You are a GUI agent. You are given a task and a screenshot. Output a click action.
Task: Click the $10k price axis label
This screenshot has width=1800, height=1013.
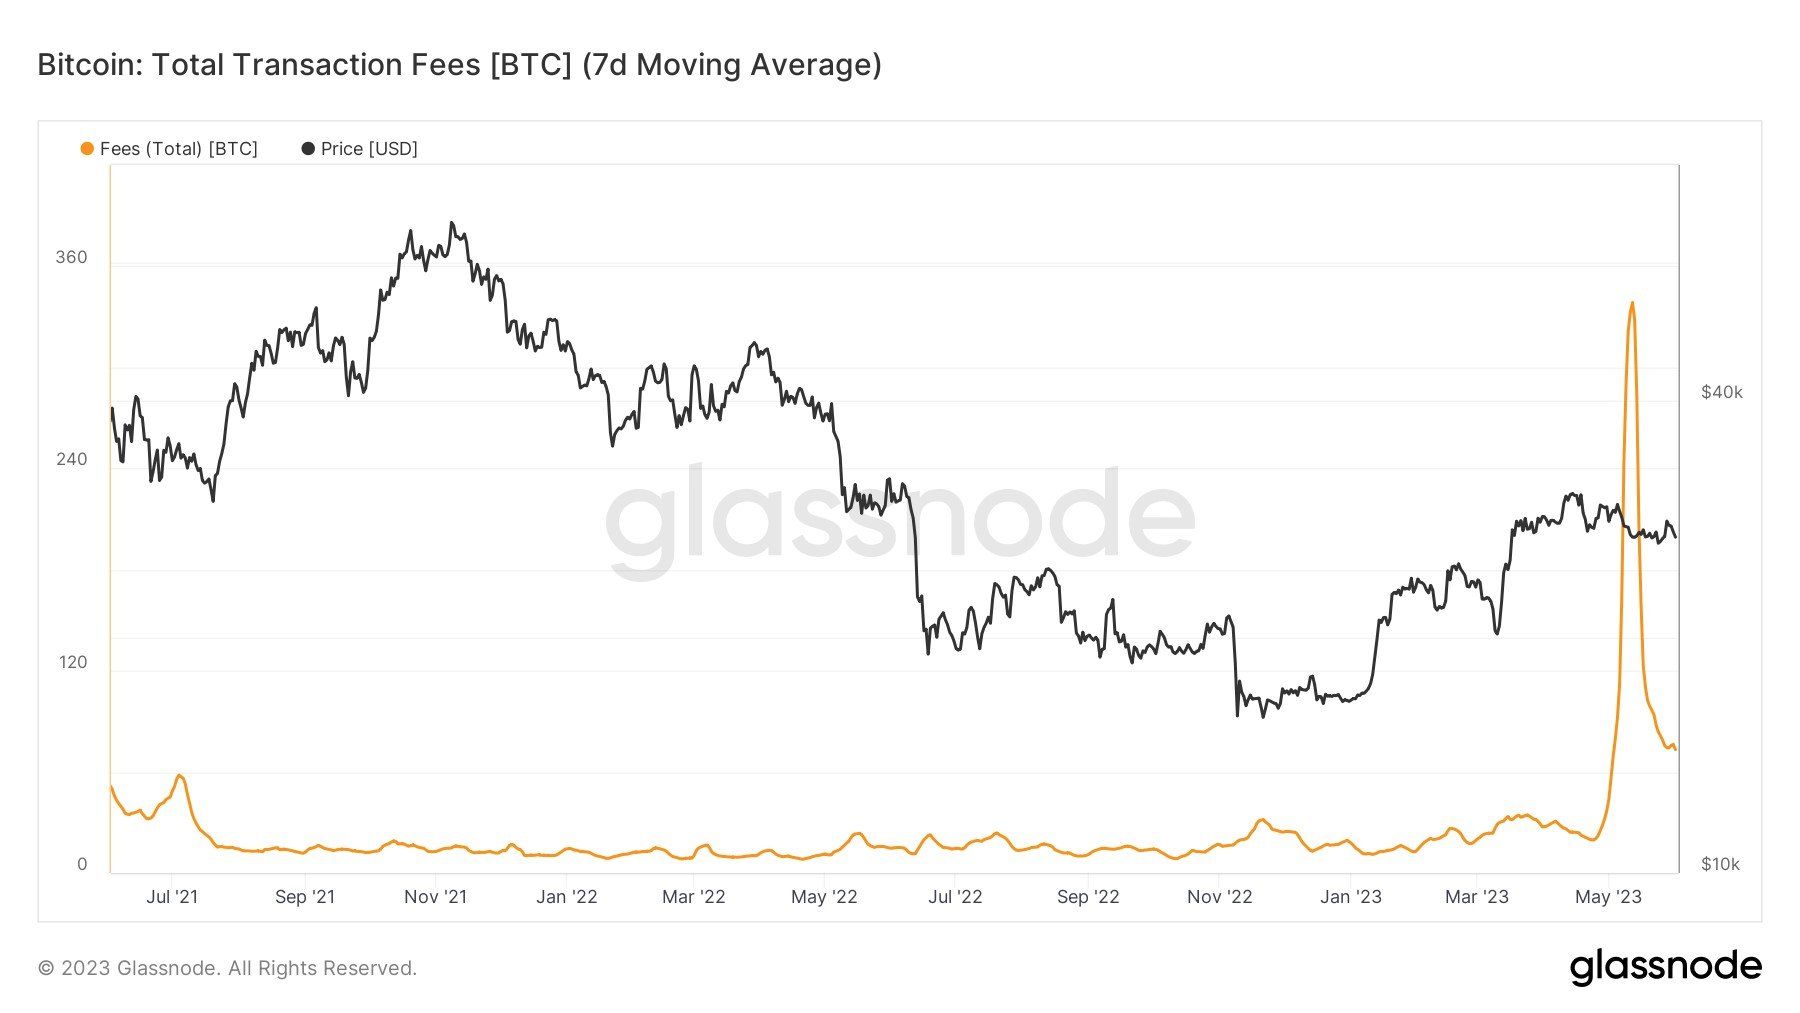pyautogui.click(x=1720, y=864)
